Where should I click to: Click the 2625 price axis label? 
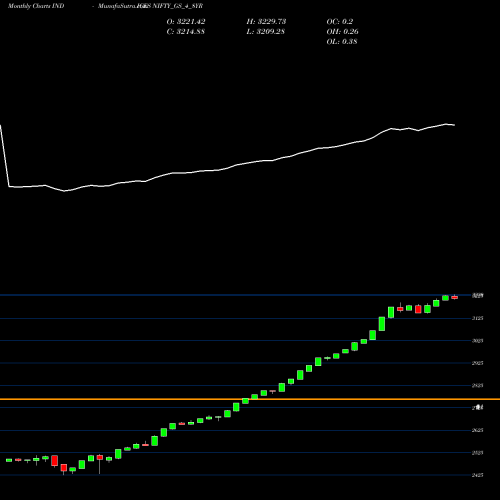[x=478, y=430]
